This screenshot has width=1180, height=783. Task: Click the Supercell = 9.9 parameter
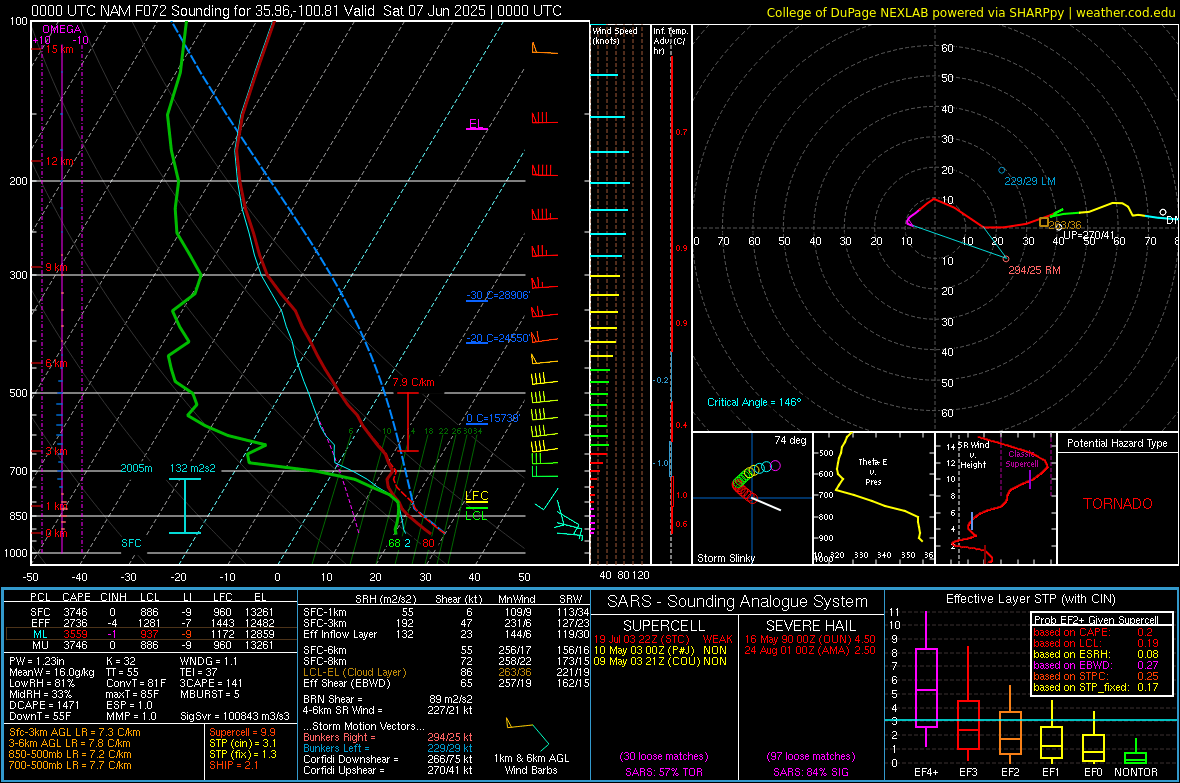click(x=242, y=732)
